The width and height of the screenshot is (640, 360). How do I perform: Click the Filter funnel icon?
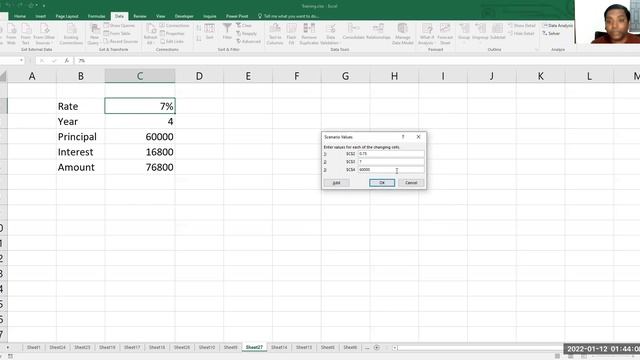click(x=227, y=31)
